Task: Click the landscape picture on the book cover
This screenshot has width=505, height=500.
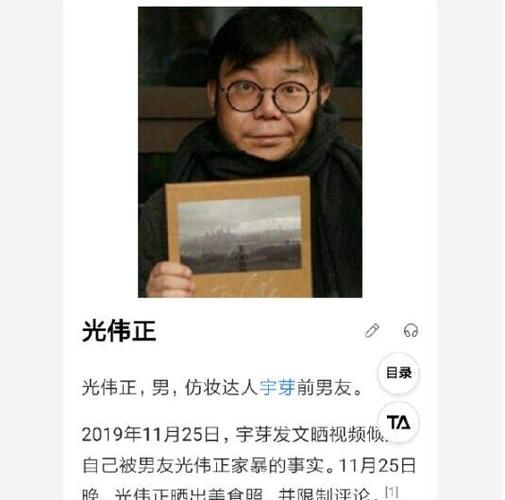Action: point(240,235)
